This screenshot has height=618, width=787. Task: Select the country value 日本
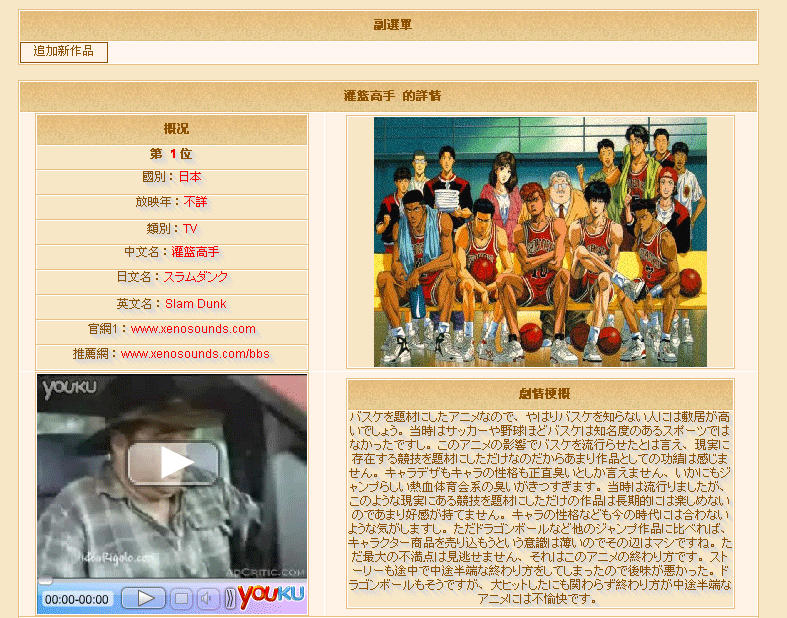tap(190, 177)
